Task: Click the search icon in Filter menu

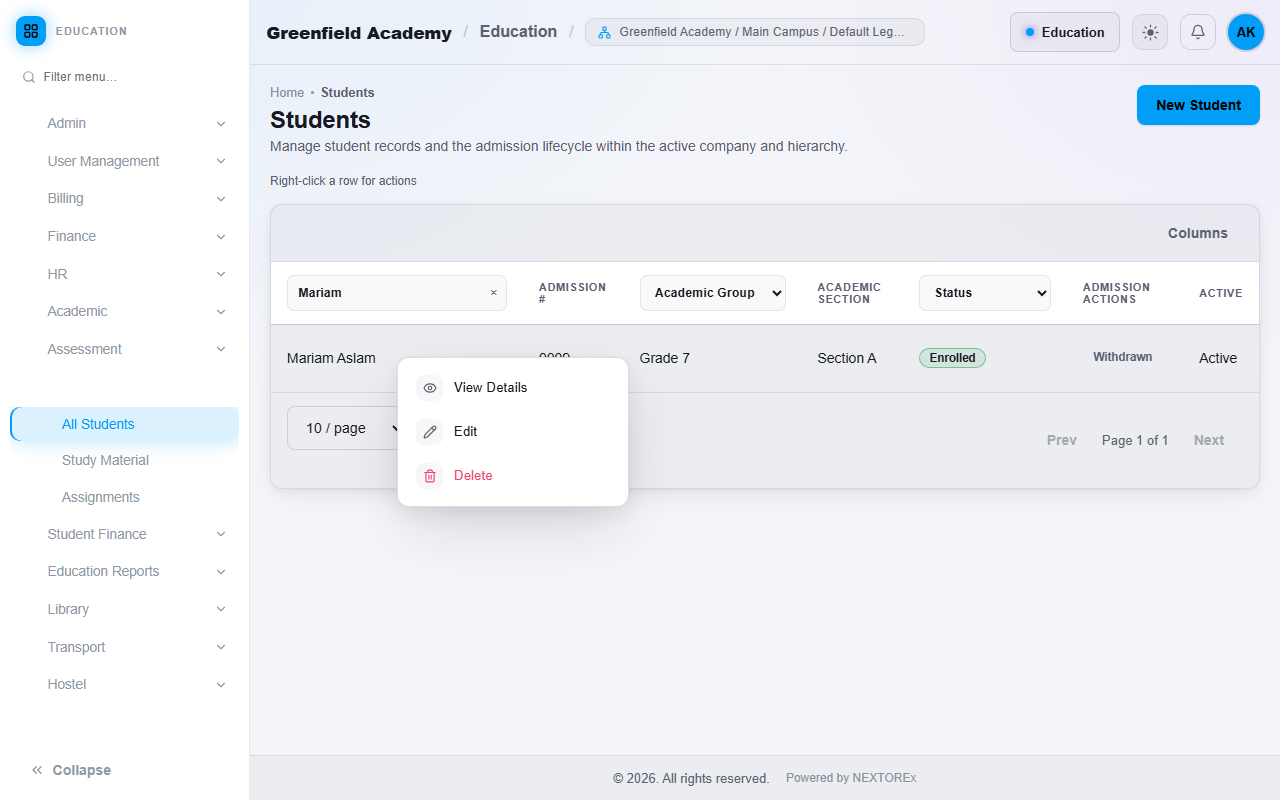Action: click(x=29, y=77)
